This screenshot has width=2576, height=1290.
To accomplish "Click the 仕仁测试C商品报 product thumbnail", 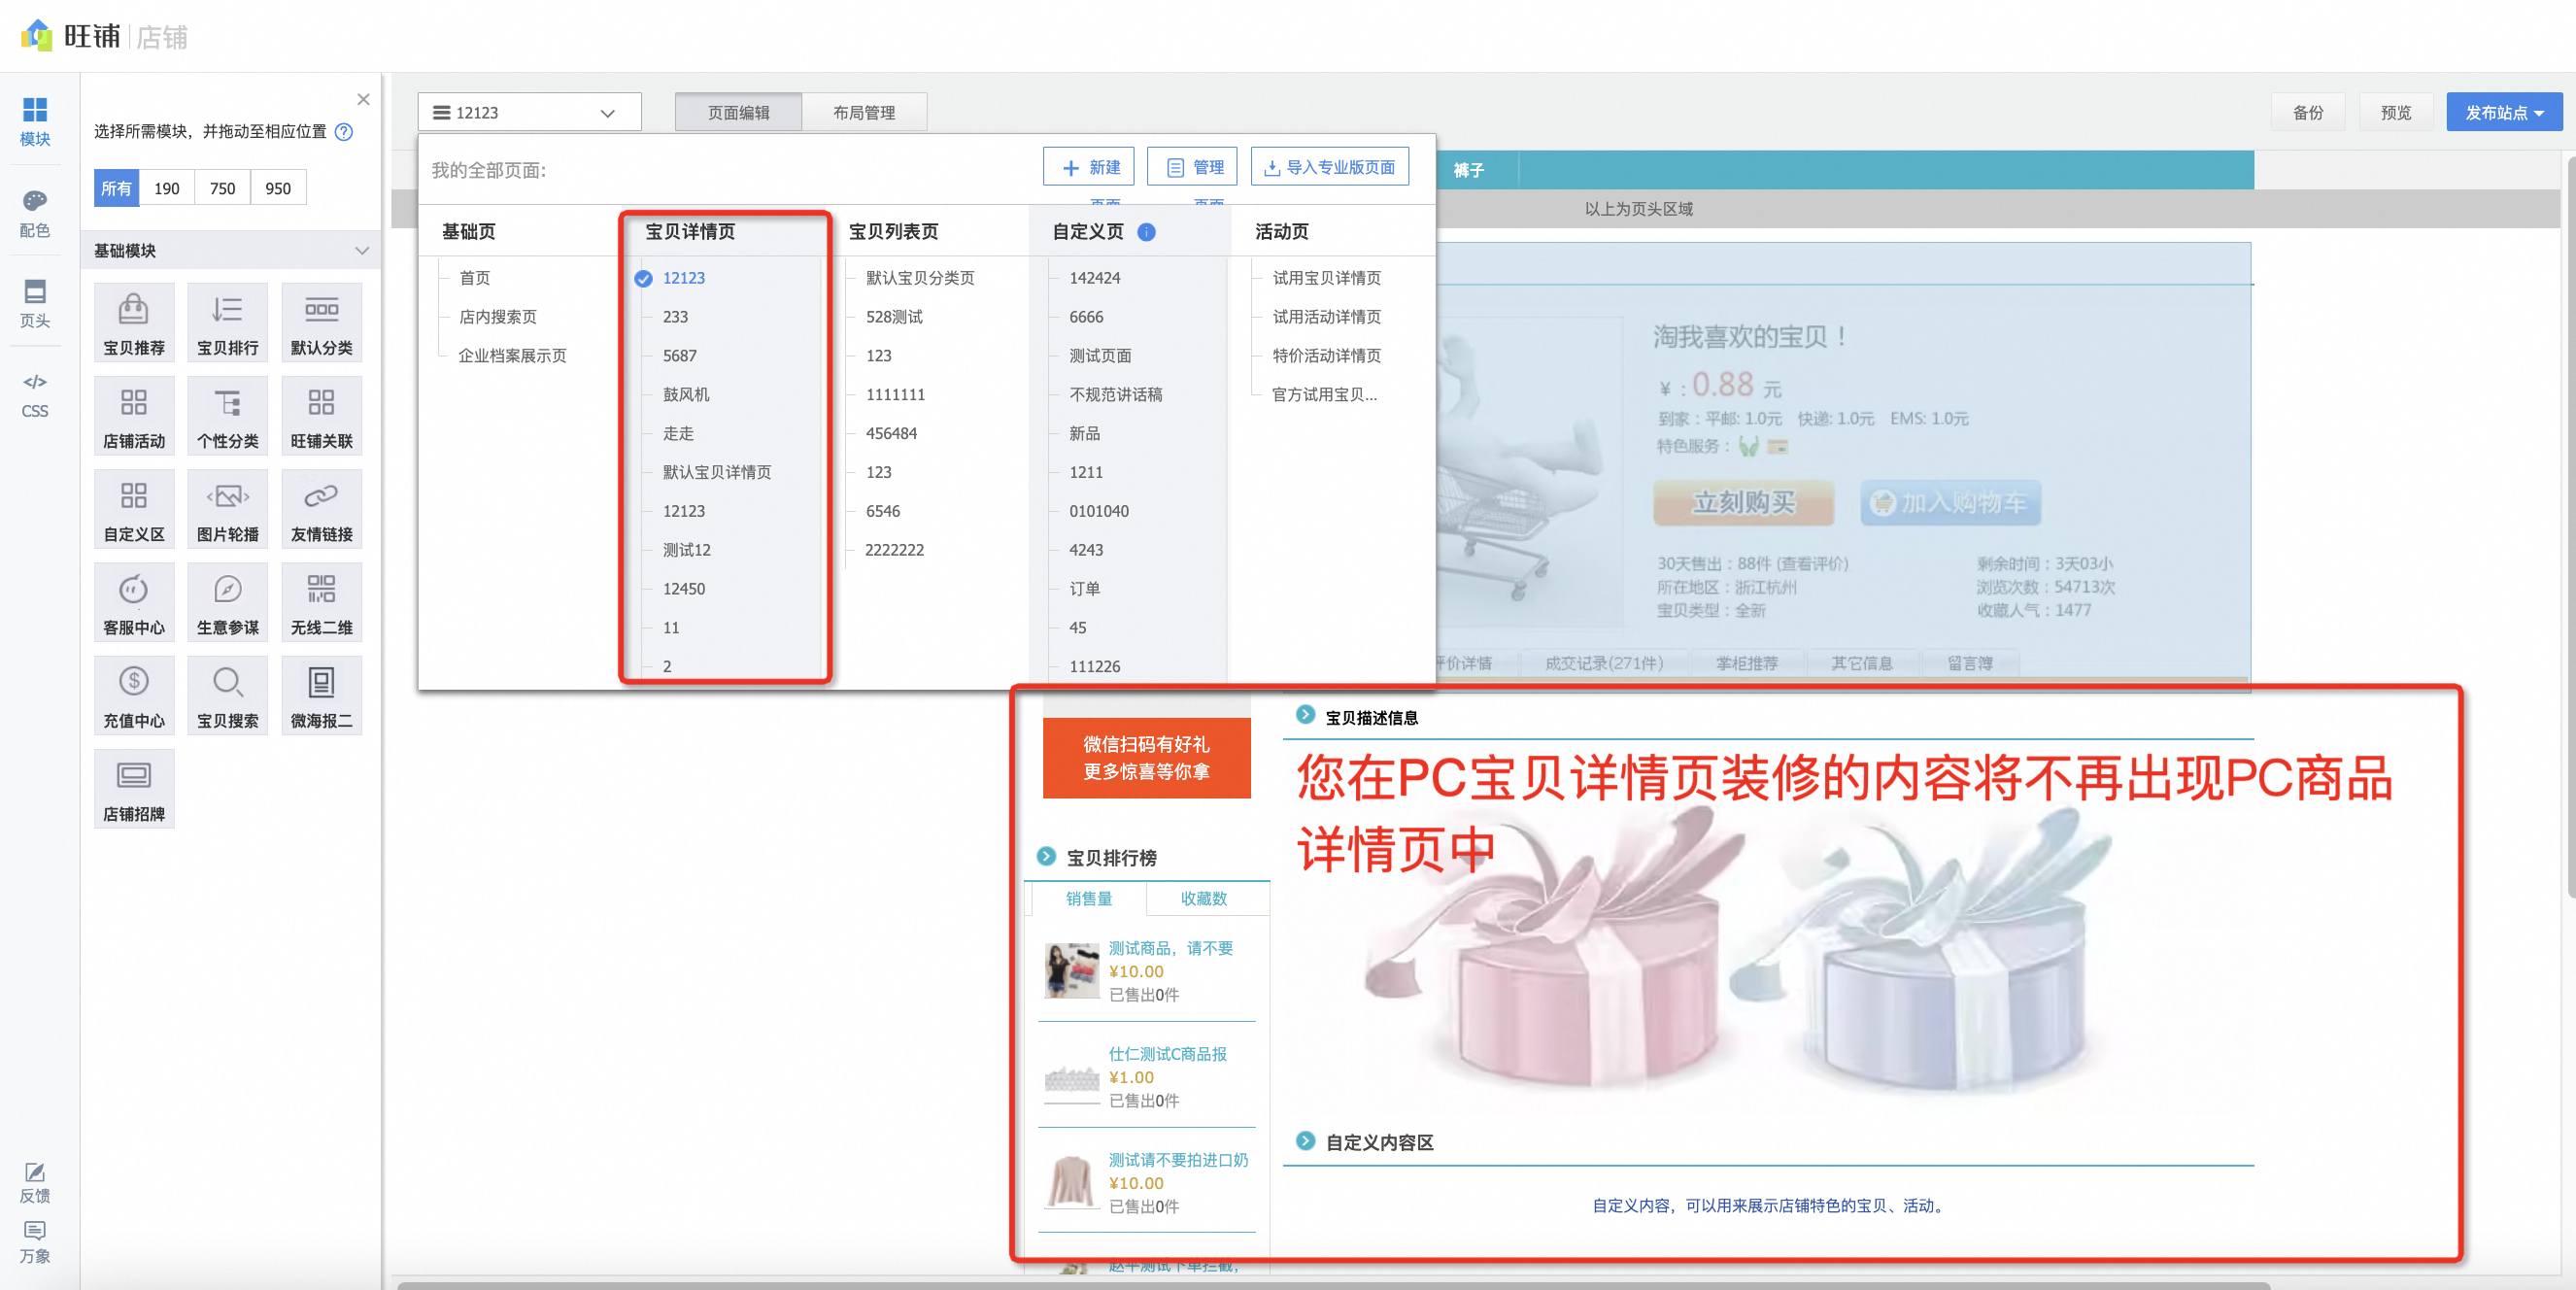I will [1071, 1078].
